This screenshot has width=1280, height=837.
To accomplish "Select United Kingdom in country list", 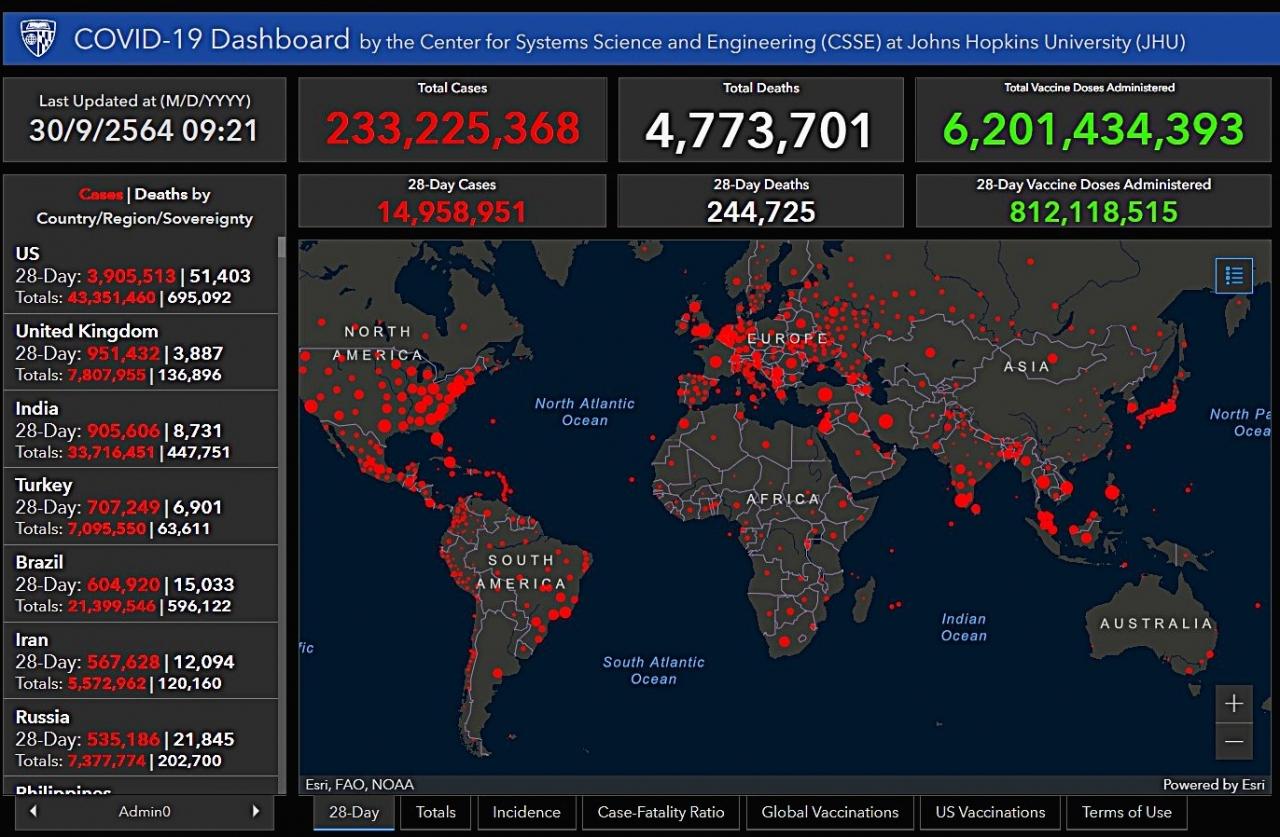I will tap(140, 352).
